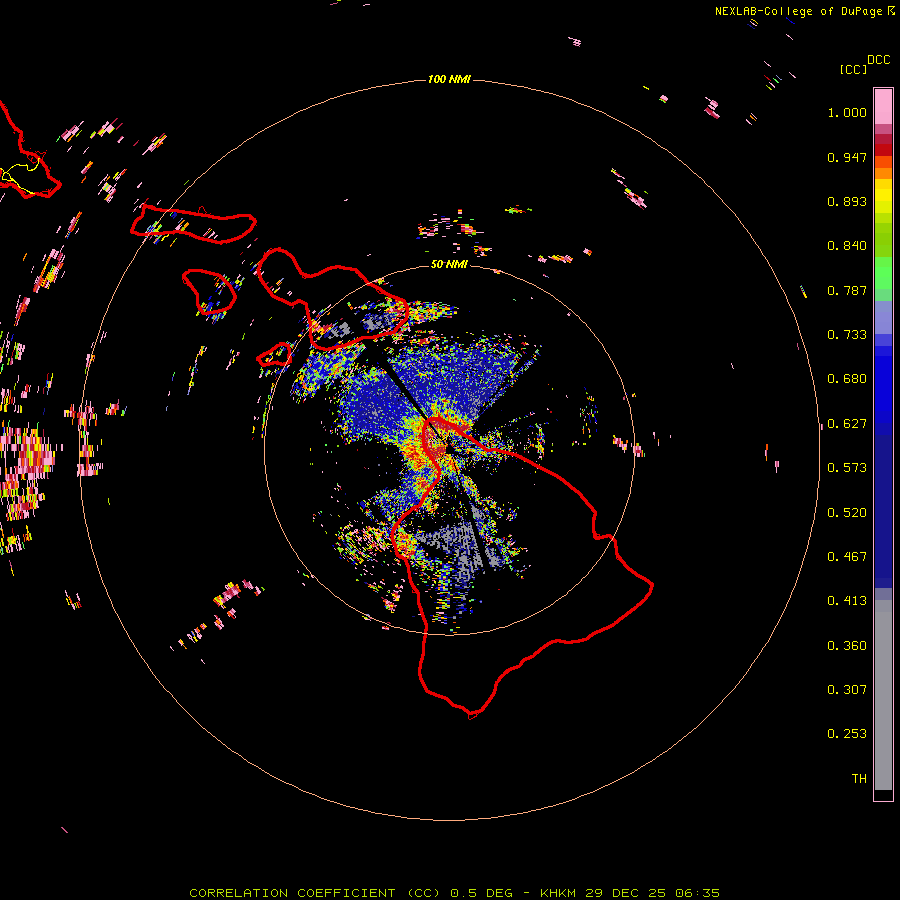Click the 0.627 scale value
Viewport: 900px width, 900px height.
pos(847,424)
